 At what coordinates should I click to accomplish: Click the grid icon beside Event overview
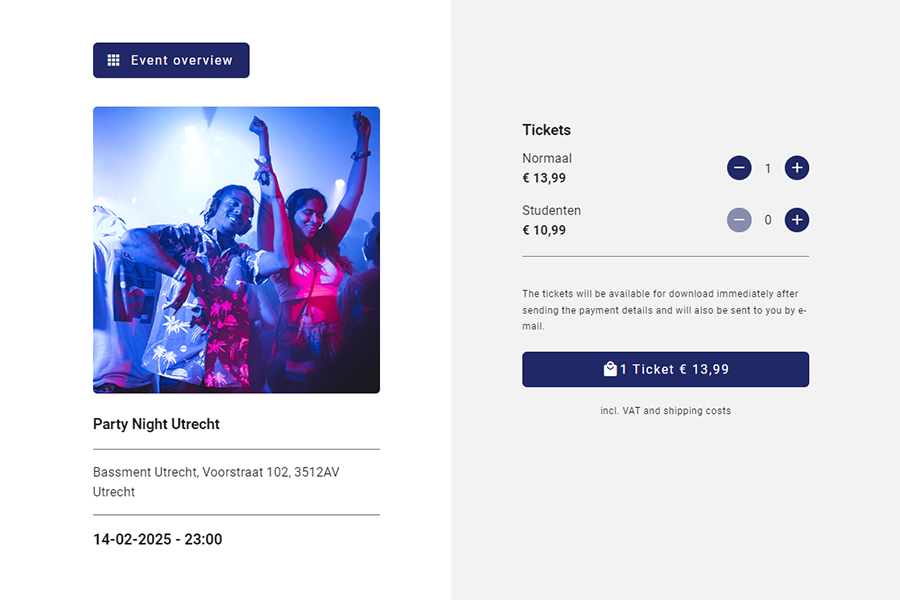pos(113,60)
